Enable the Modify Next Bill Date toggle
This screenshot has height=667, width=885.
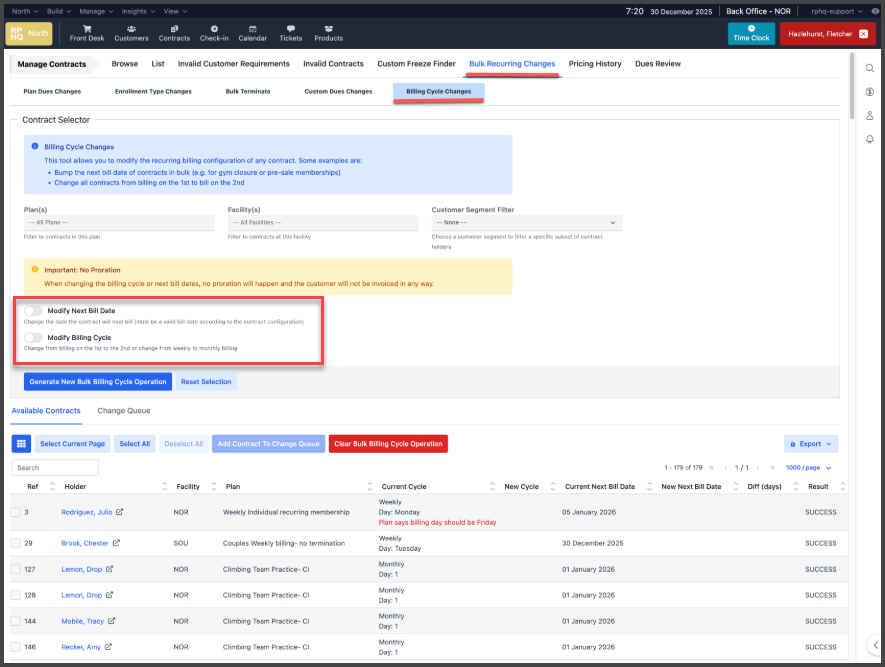coord(33,311)
